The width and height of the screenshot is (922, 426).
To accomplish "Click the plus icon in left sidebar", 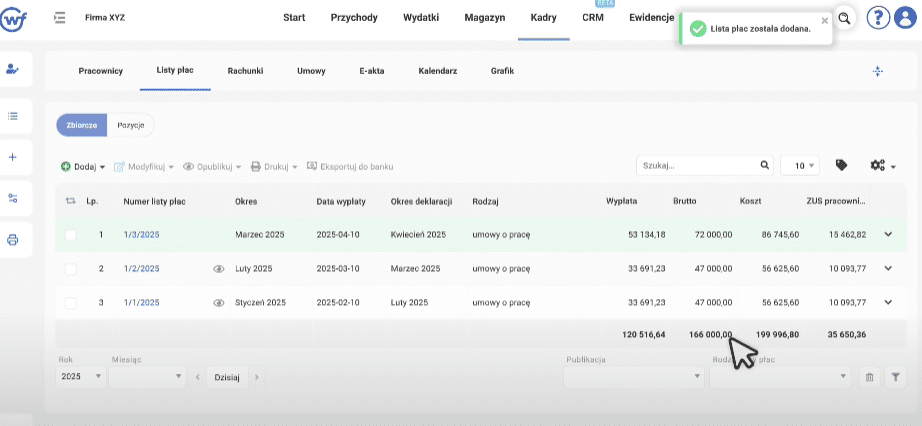I will pos(13,157).
